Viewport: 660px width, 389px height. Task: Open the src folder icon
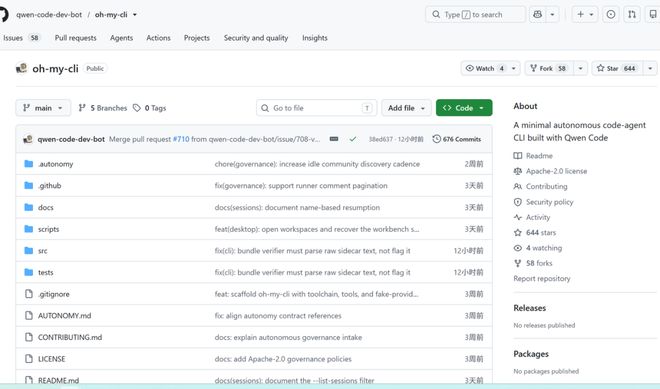pos(29,250)
